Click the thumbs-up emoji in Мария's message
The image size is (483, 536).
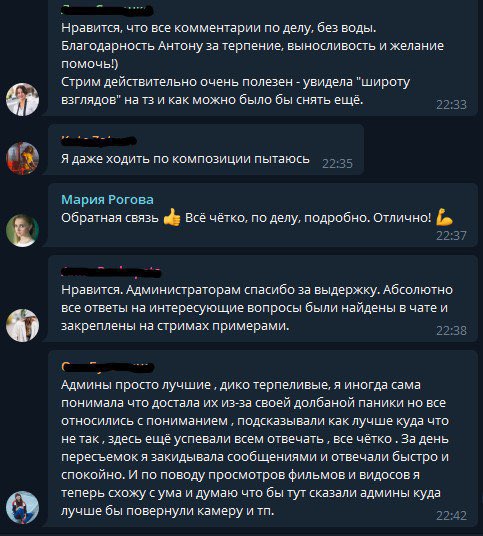coord(172,217)
